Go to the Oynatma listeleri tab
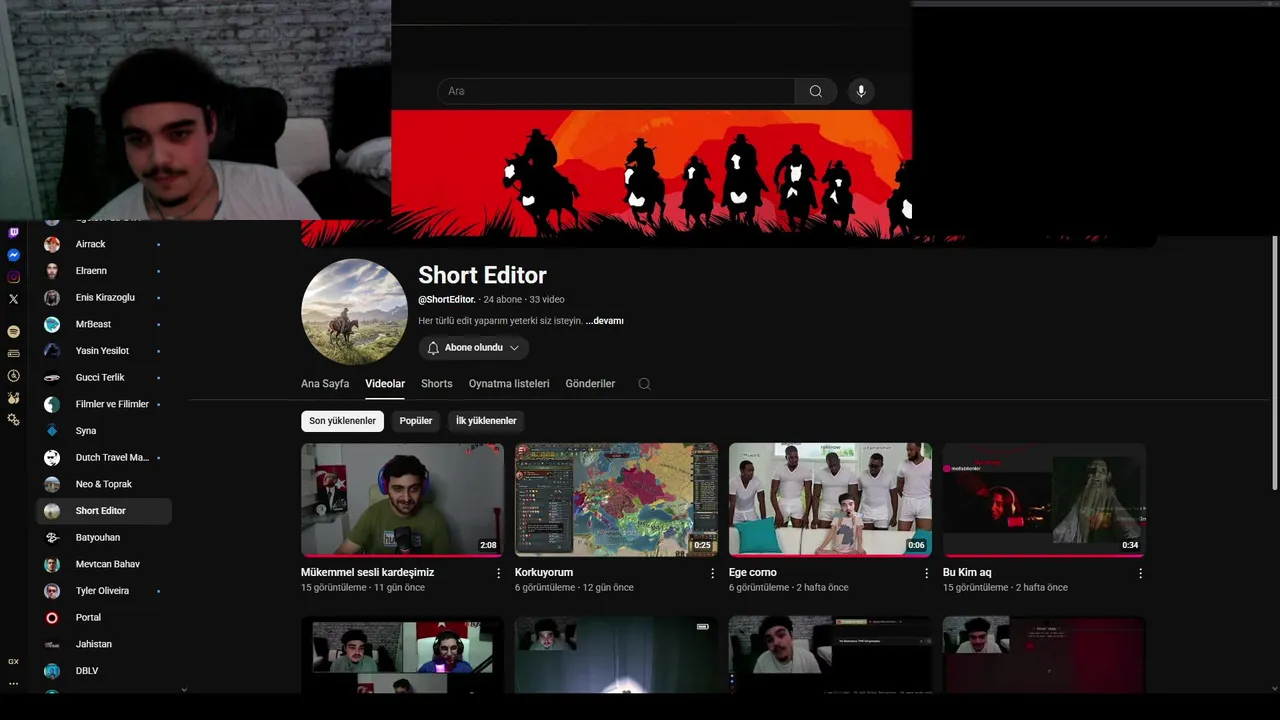 click(x=509, y=384)
